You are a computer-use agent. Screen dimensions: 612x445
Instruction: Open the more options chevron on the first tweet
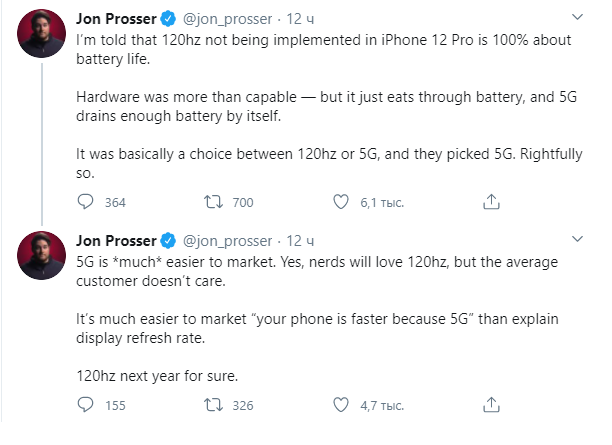click(x=577, y=18)
